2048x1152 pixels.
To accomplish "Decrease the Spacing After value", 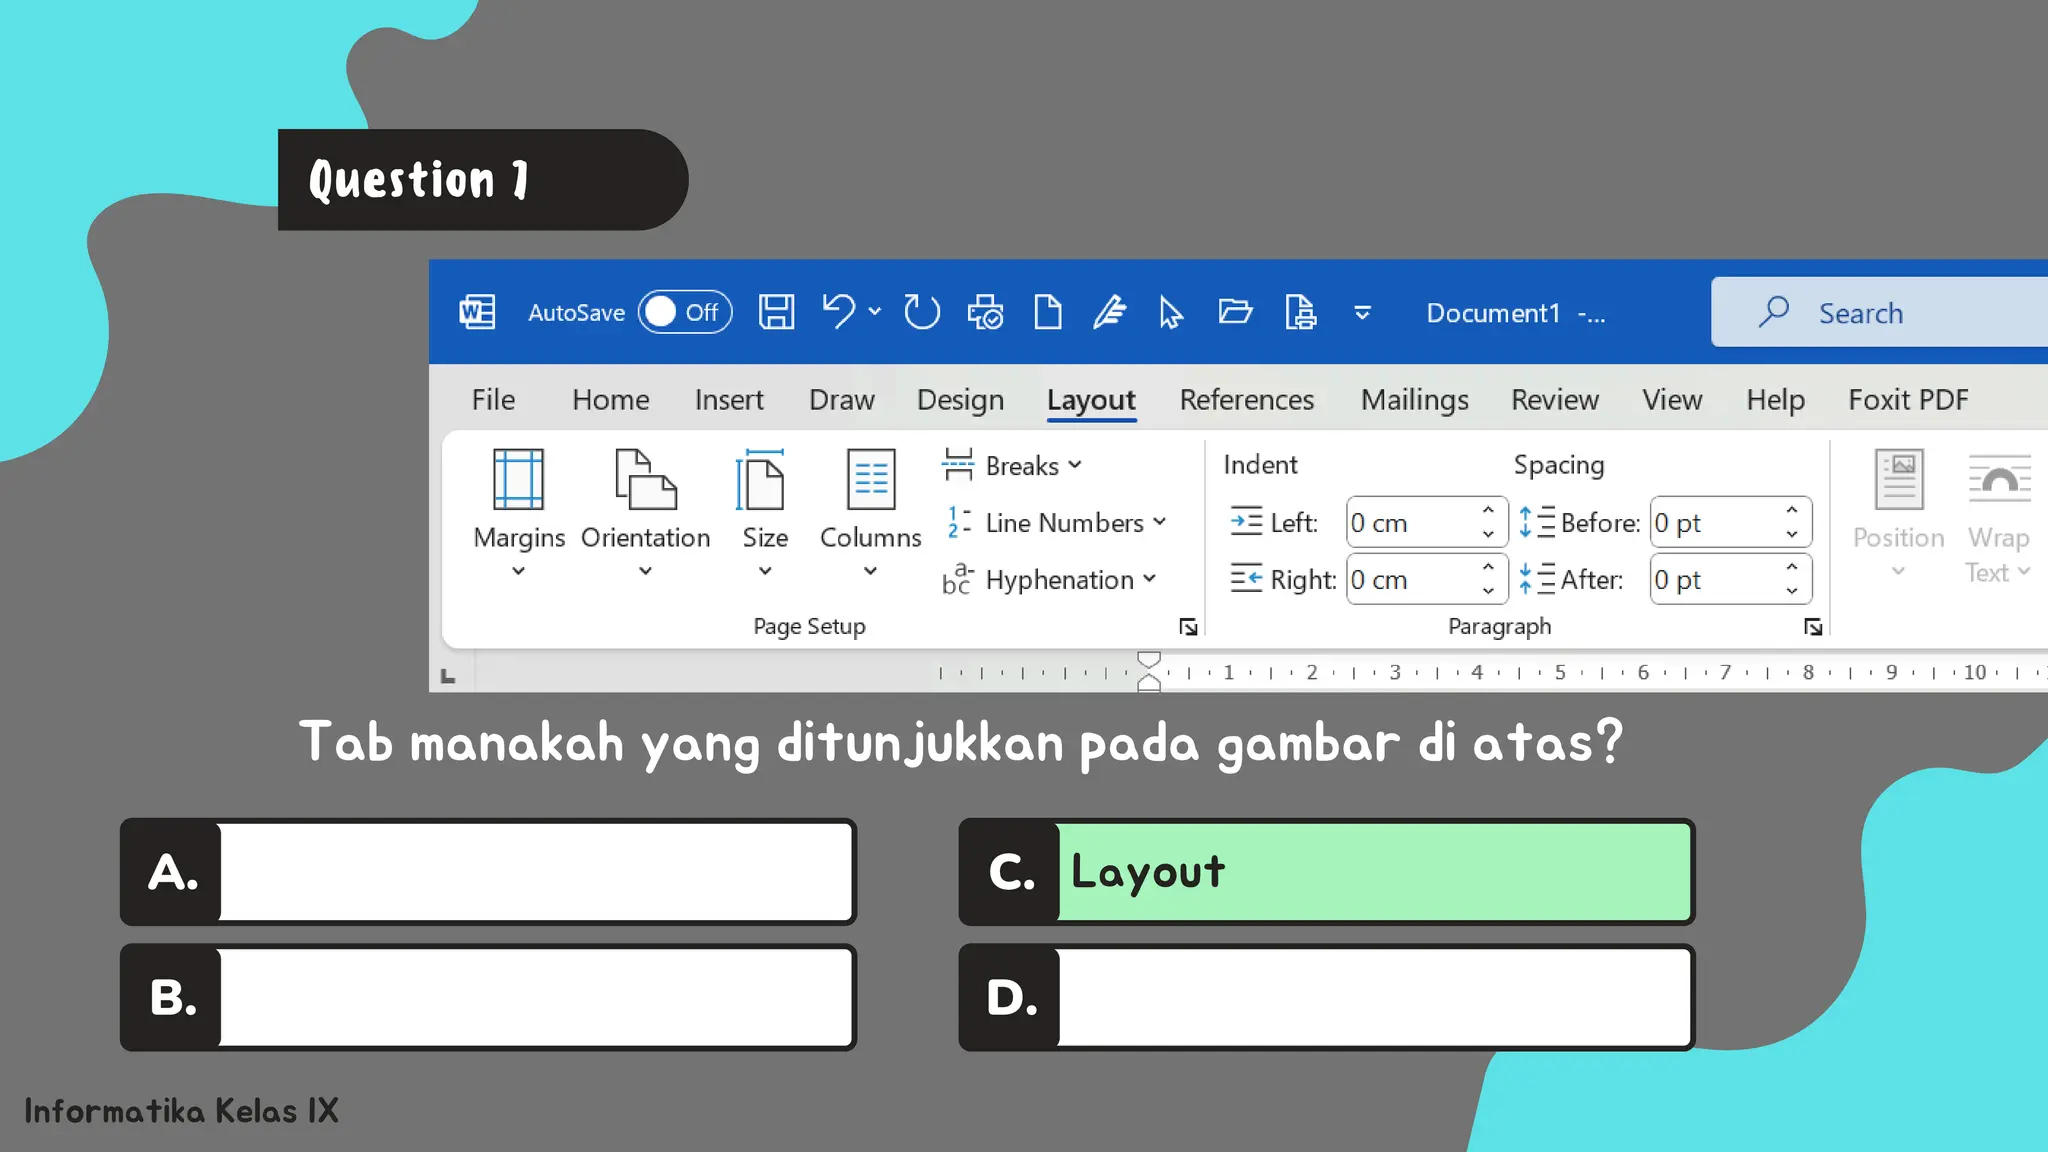I will tap(1792, 592).
